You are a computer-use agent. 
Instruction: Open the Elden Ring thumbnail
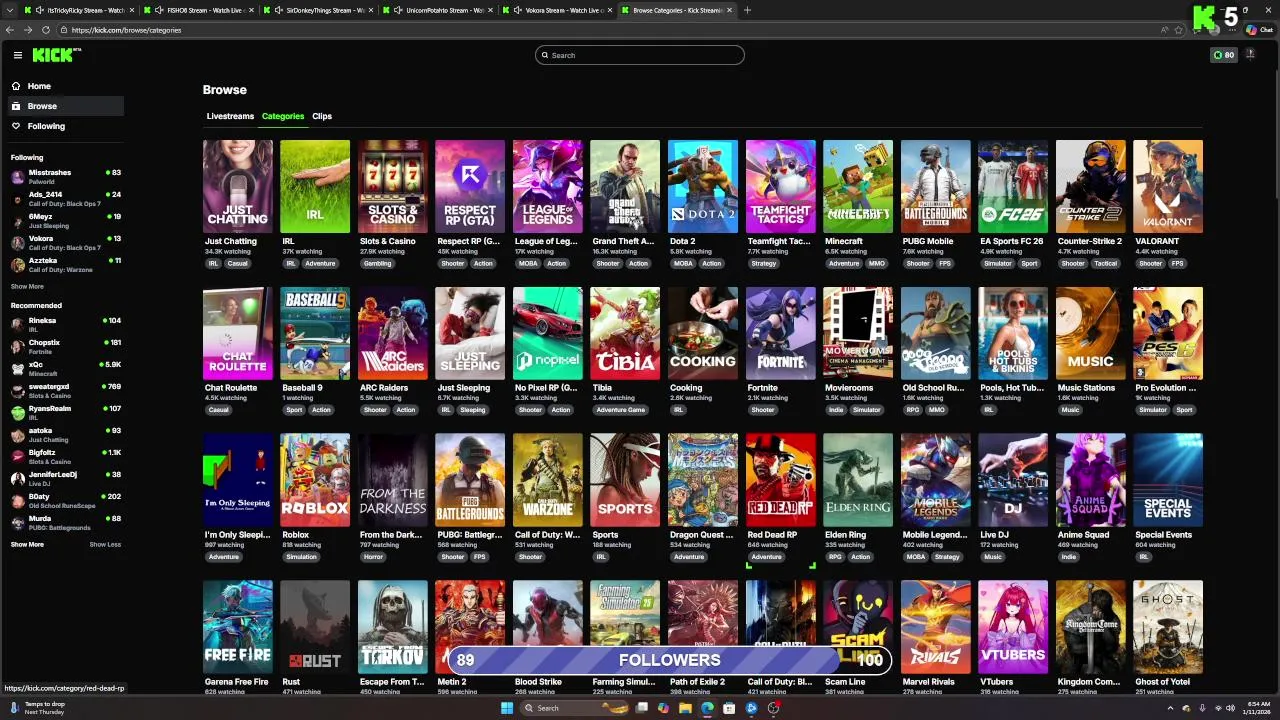[858, 480]
